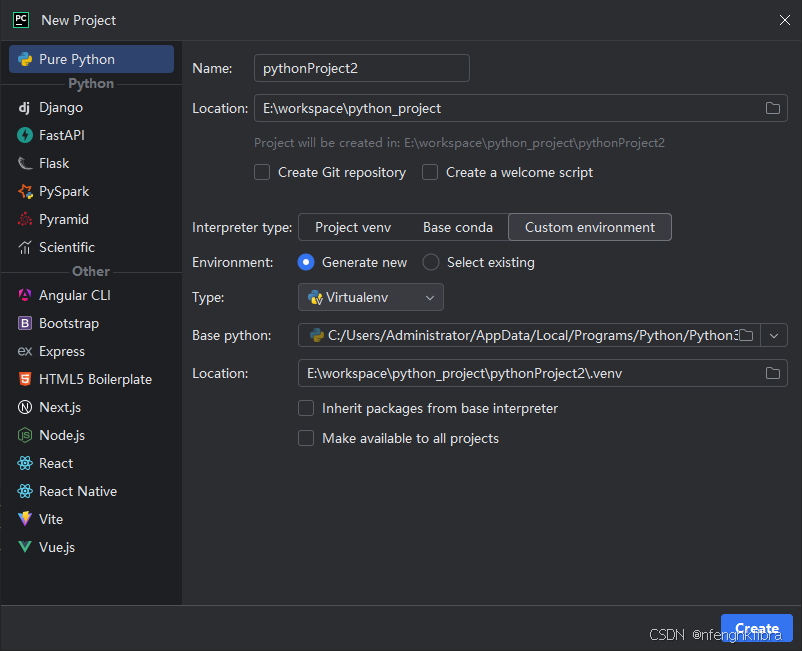This screenshot has height=651, width=802.
Task: Select the Next.js project icon
Action: pyautogui.click(x=25, y=407)
